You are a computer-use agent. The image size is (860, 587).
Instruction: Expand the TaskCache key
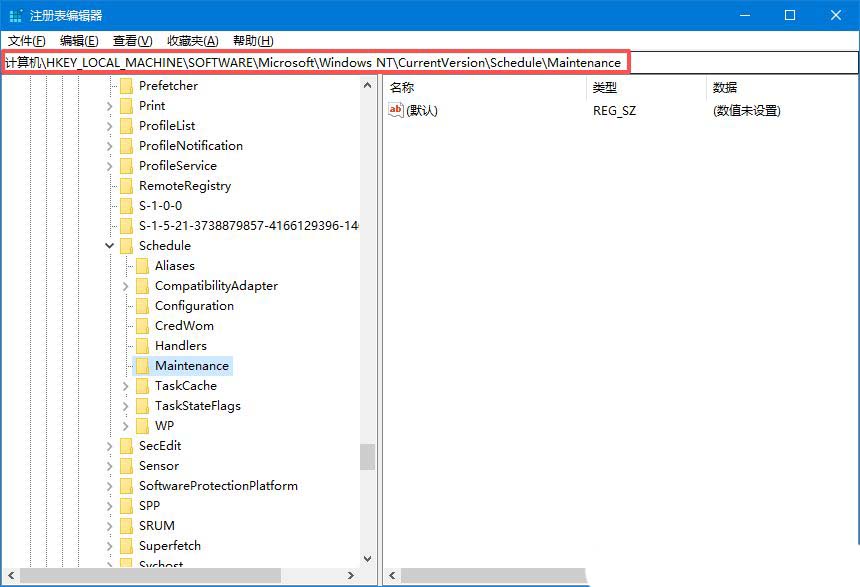[126, 386]
